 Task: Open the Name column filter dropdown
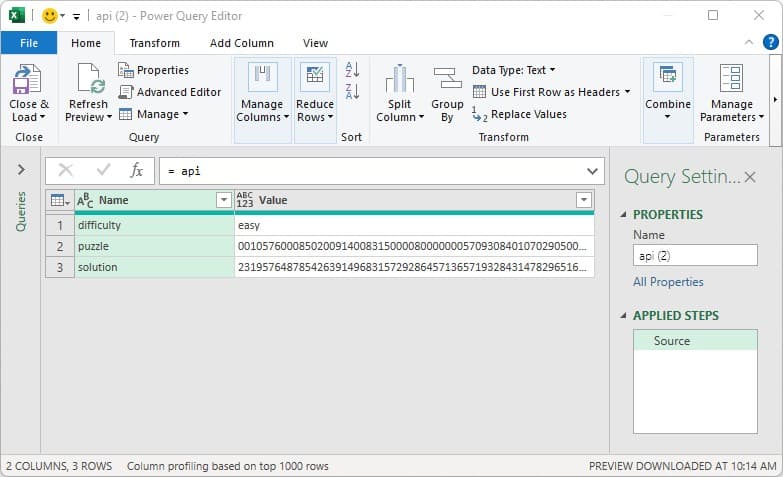coord(224,200)
